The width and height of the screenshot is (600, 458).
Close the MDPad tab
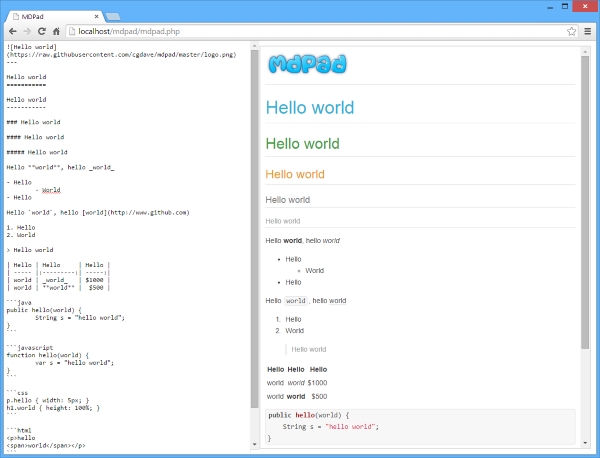click(96, 16)
